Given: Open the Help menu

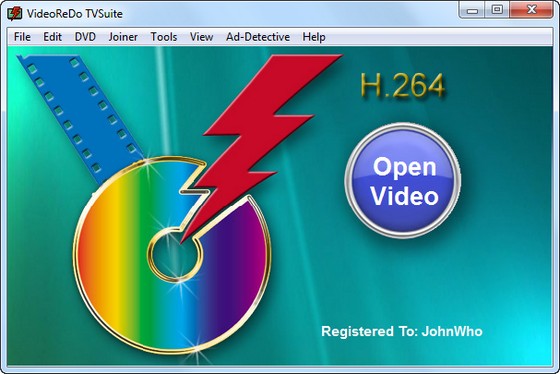Looking at the screenshot, I should coord(314,37).
